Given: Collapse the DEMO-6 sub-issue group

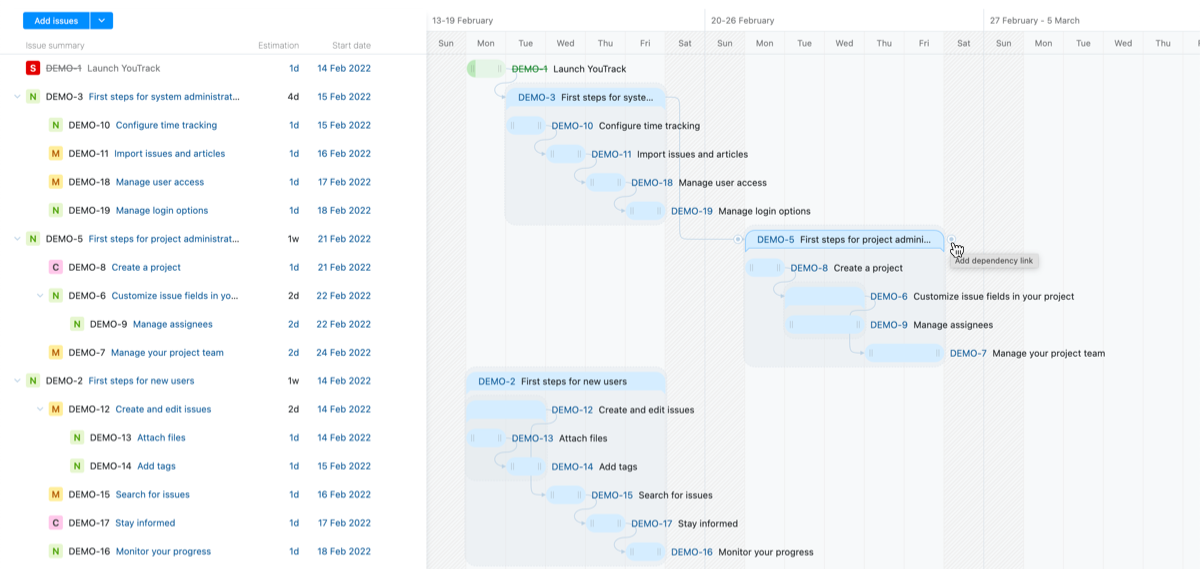Looking at the screenshot, I should (x=40, y=296).
